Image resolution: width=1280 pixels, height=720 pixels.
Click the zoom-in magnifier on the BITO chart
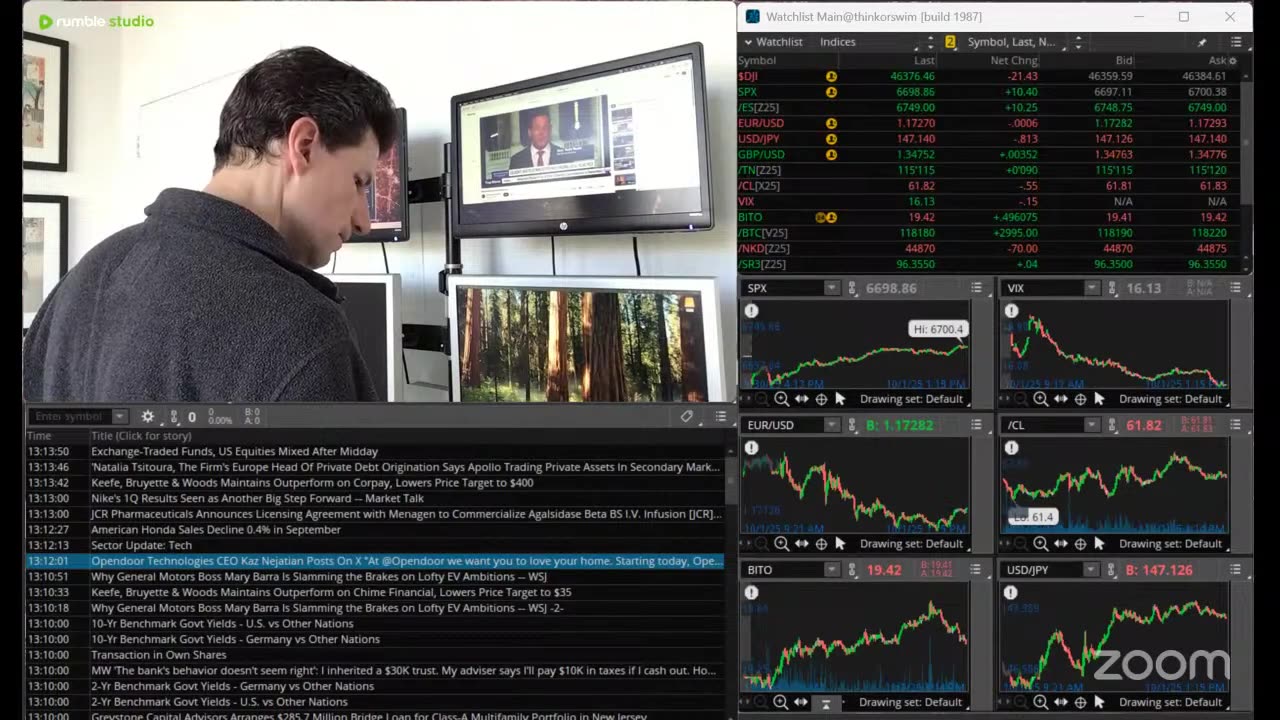point(781,702)
